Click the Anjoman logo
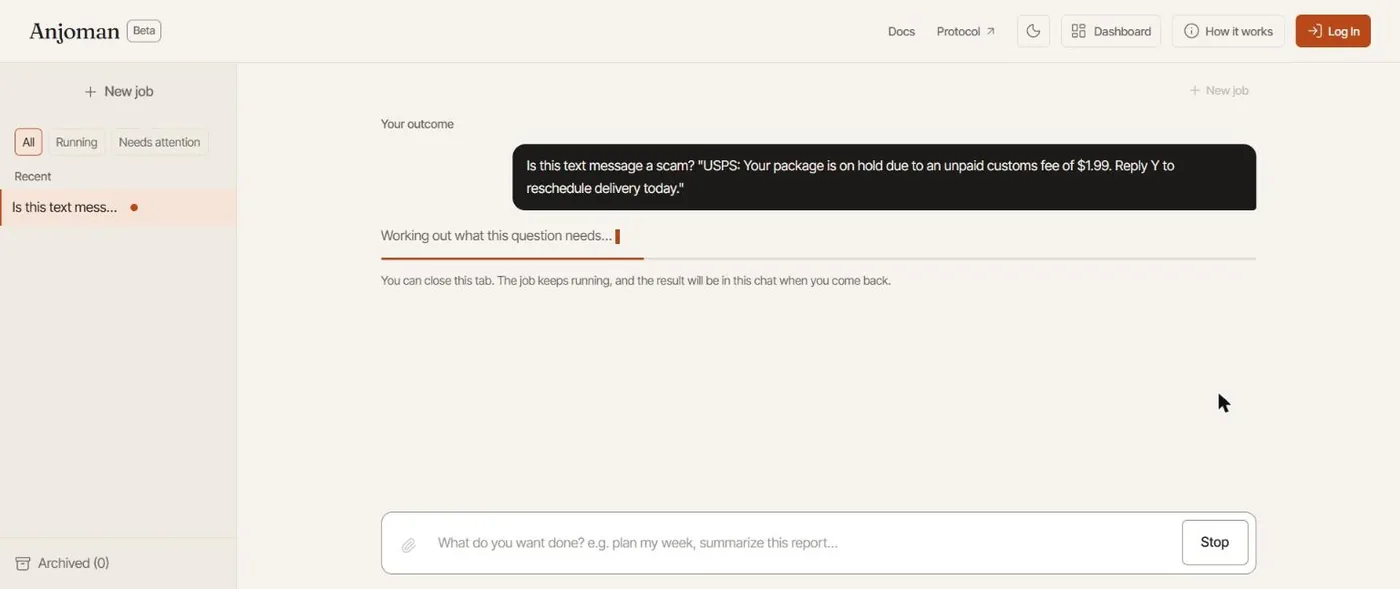 (x=74, y=31)
